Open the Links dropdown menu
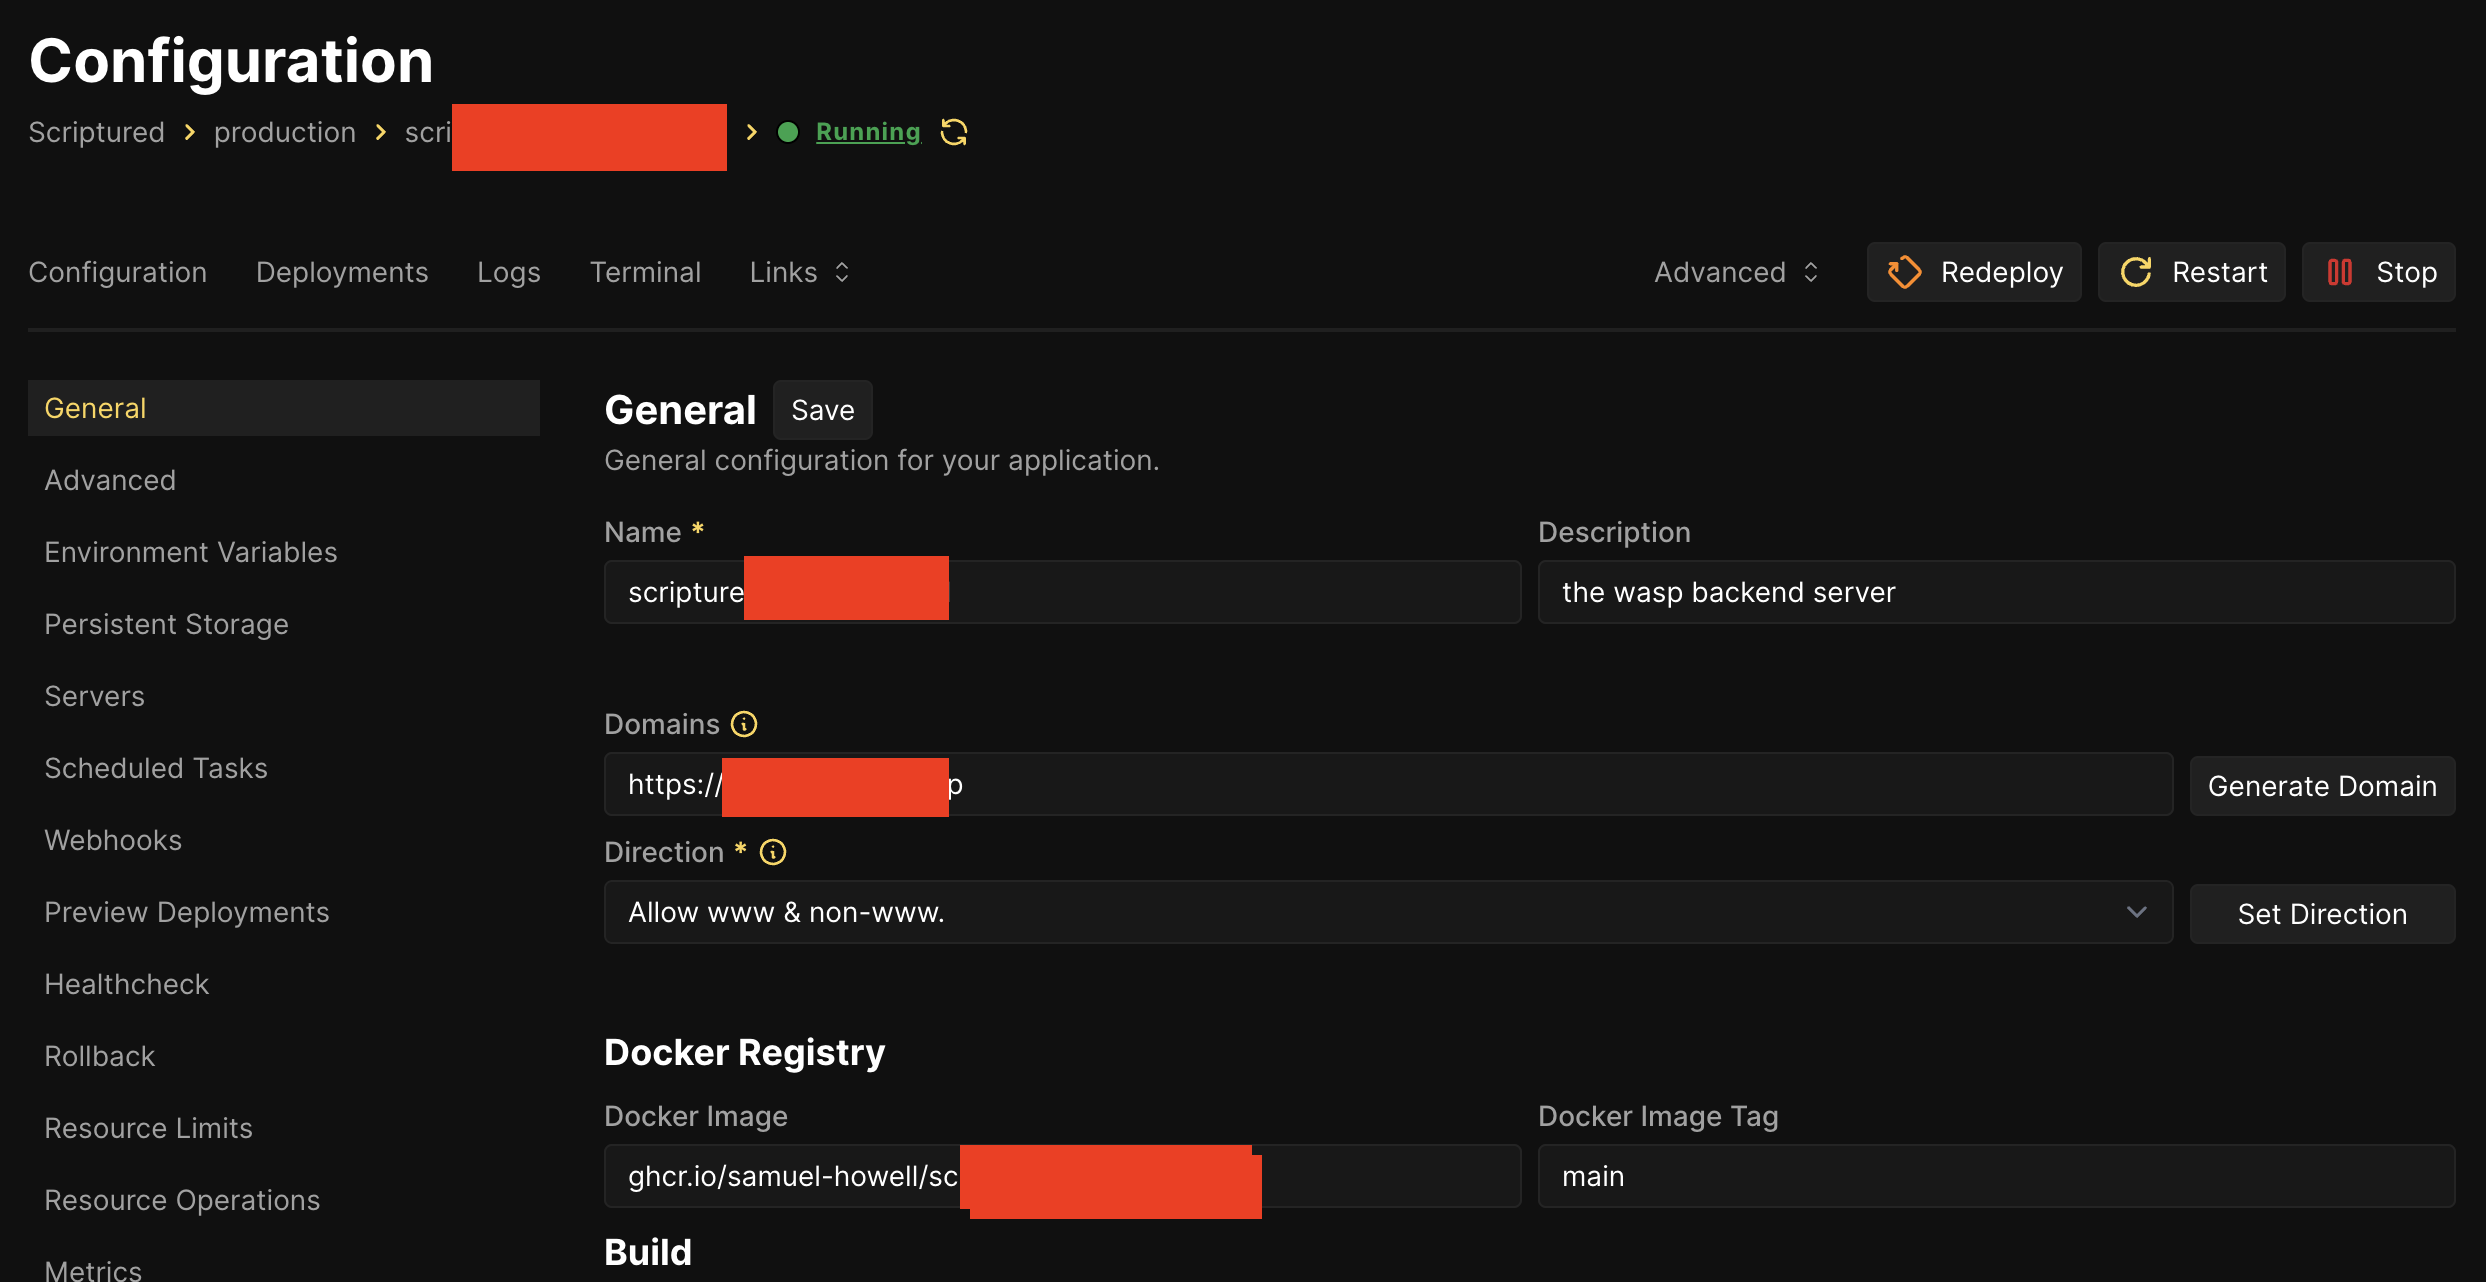The height and width of the screenshot is (1282, 2486). 800,272
